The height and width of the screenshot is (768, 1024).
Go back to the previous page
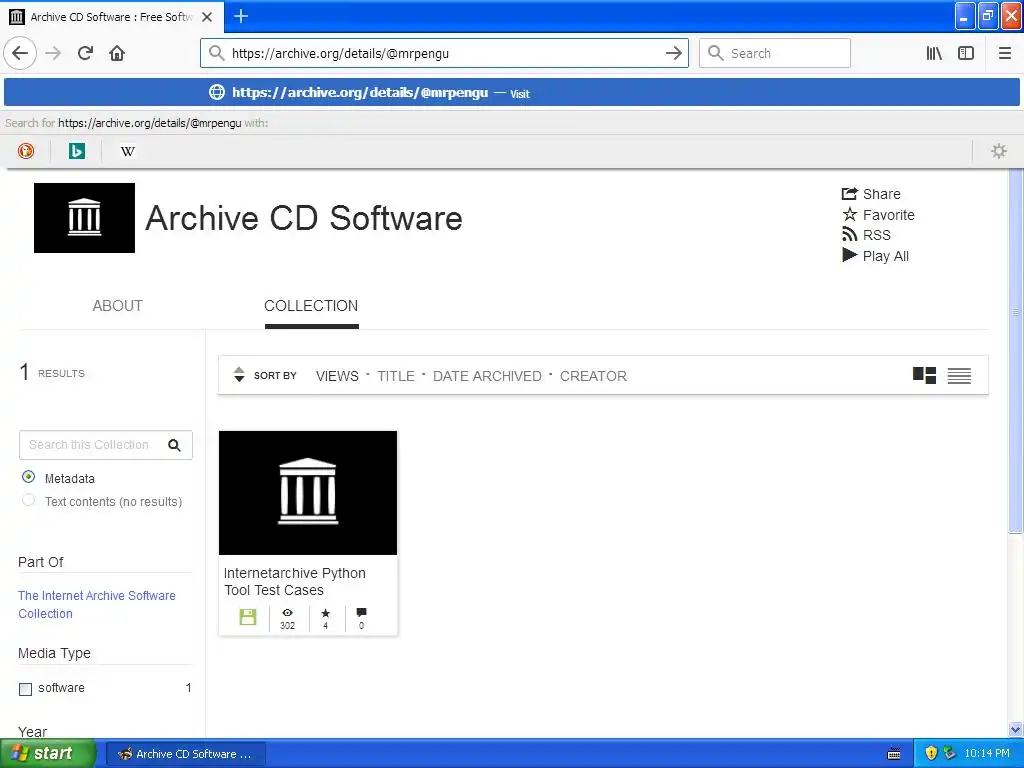20,53
